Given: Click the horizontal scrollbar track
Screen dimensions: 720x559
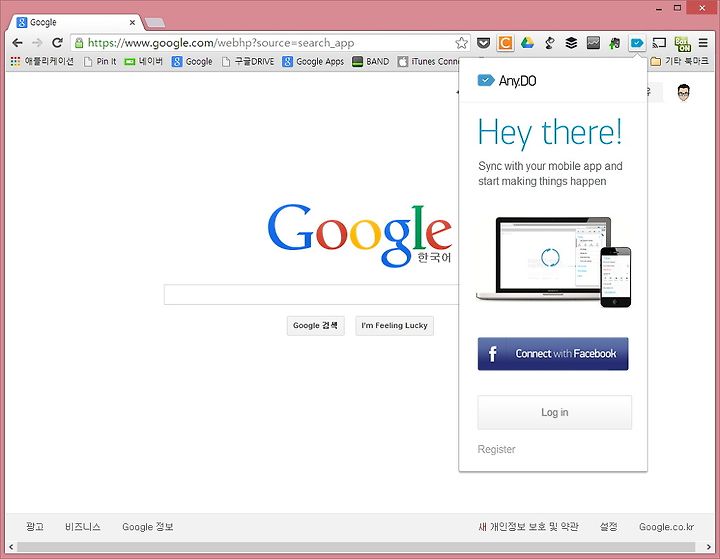Looking at the screenshot, I should (356, 547).
